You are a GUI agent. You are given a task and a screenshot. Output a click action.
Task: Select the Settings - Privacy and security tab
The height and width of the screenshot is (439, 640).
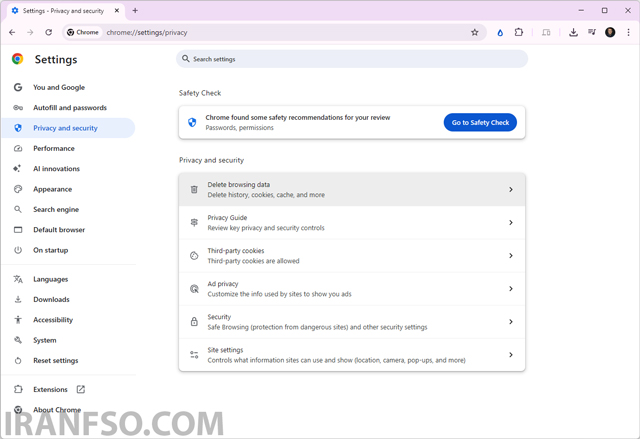click(65, 11)
